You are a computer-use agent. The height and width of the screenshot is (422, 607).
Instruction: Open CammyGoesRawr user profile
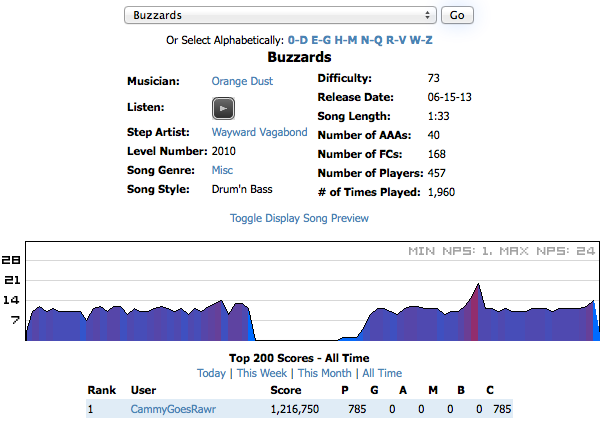coord(173,409)
